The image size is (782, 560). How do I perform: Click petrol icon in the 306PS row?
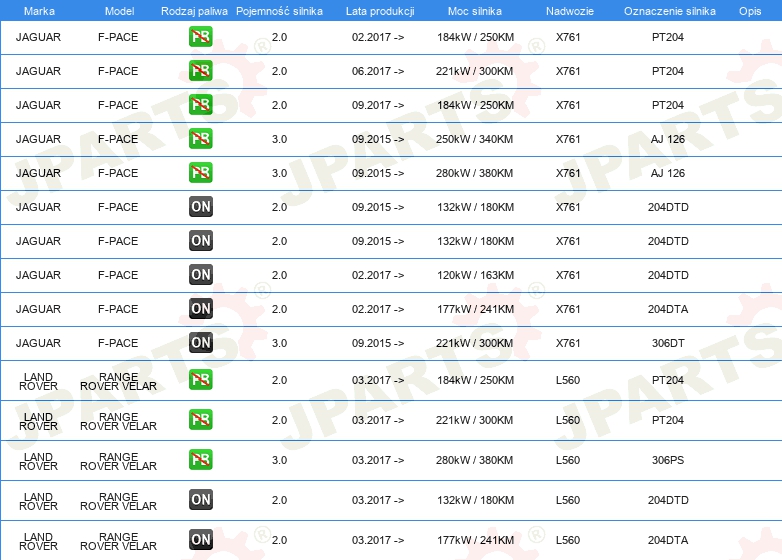[x=201, y=460]
